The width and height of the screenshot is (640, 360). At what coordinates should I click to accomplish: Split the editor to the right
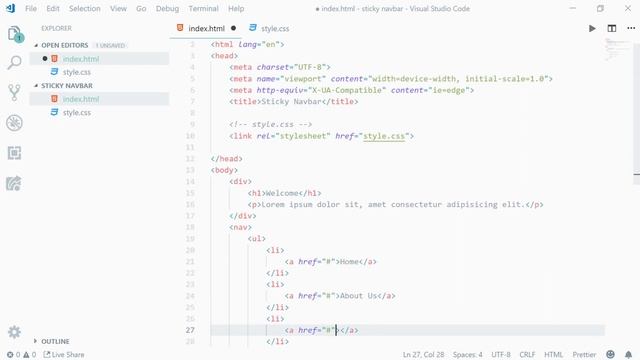[x=611, y=29]
